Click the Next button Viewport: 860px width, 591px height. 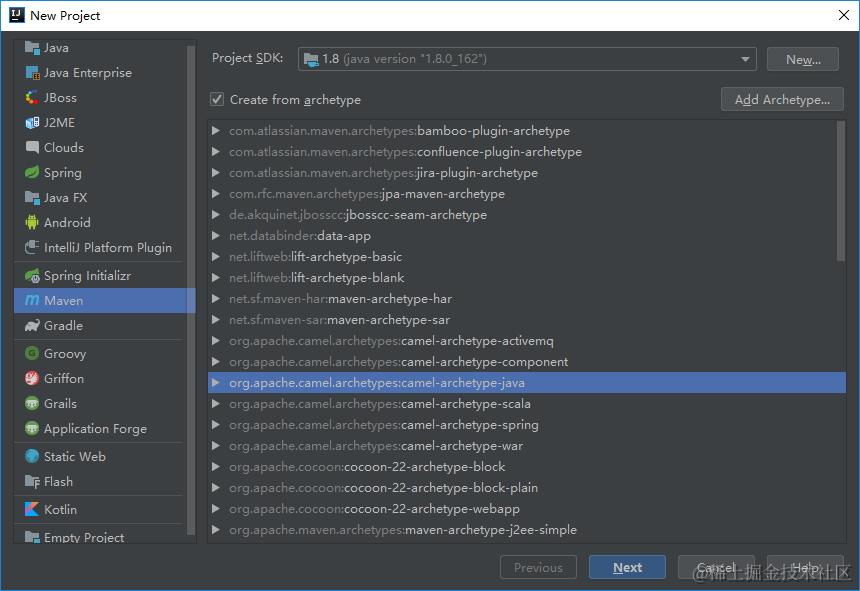coord(627,567)
